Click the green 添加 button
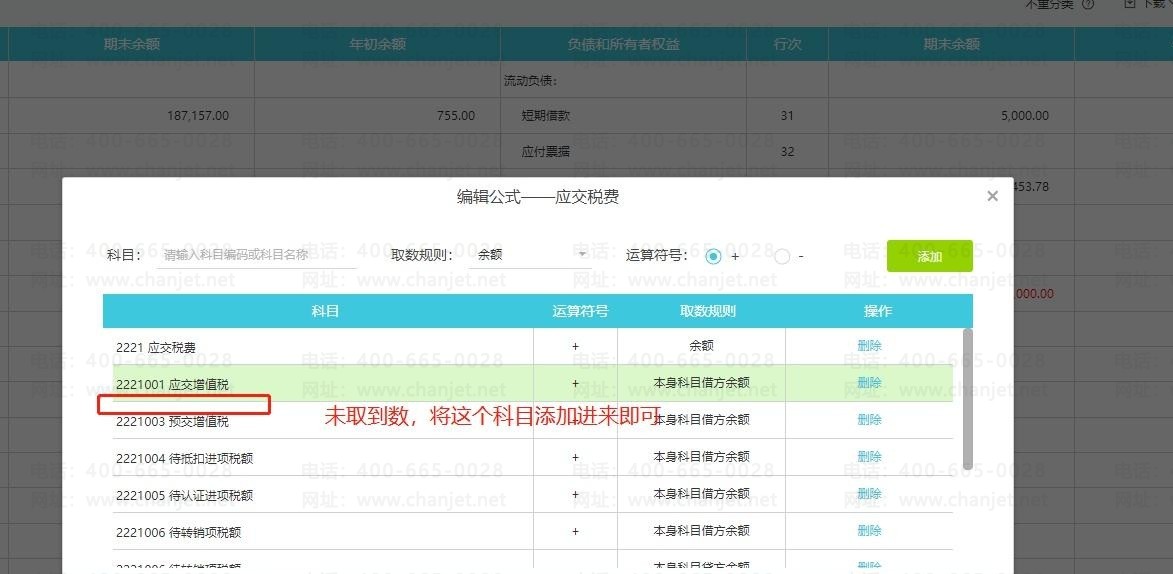This screenshot has width=1173, height=574. tap(929, 256)
